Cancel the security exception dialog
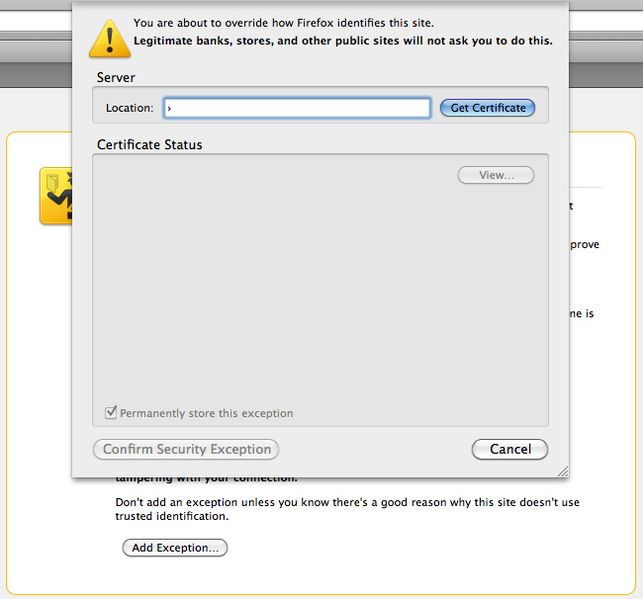This screenshot has width=643, height=599. click(x=509, y=449)
